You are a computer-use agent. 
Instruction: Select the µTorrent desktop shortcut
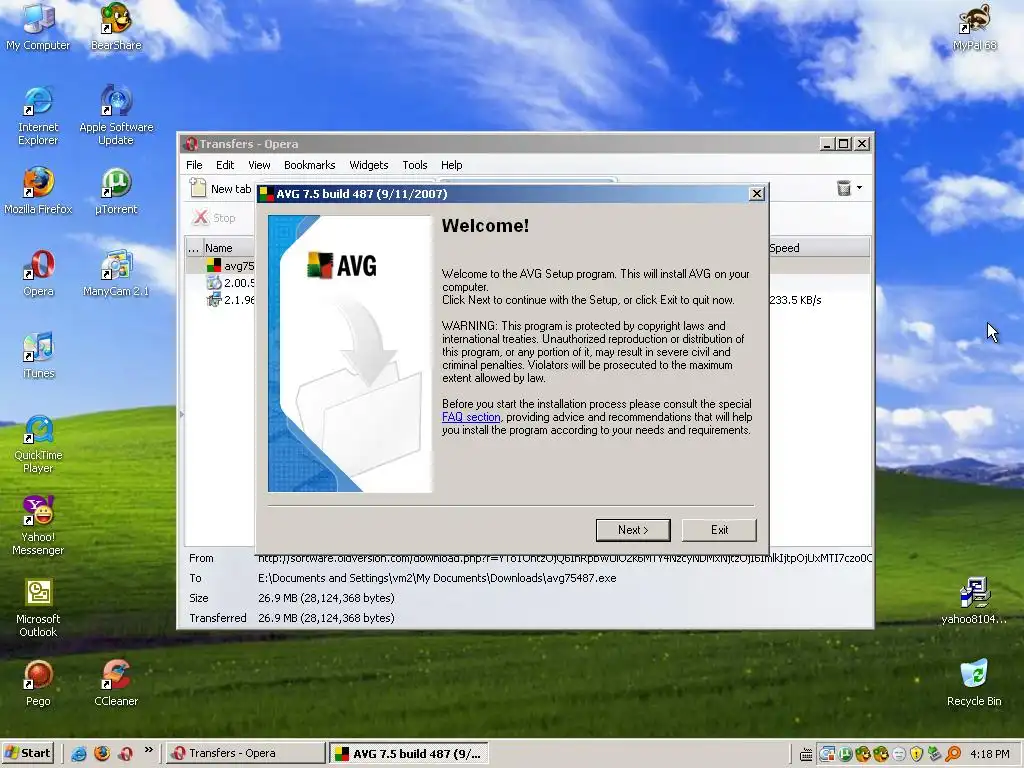116,191
